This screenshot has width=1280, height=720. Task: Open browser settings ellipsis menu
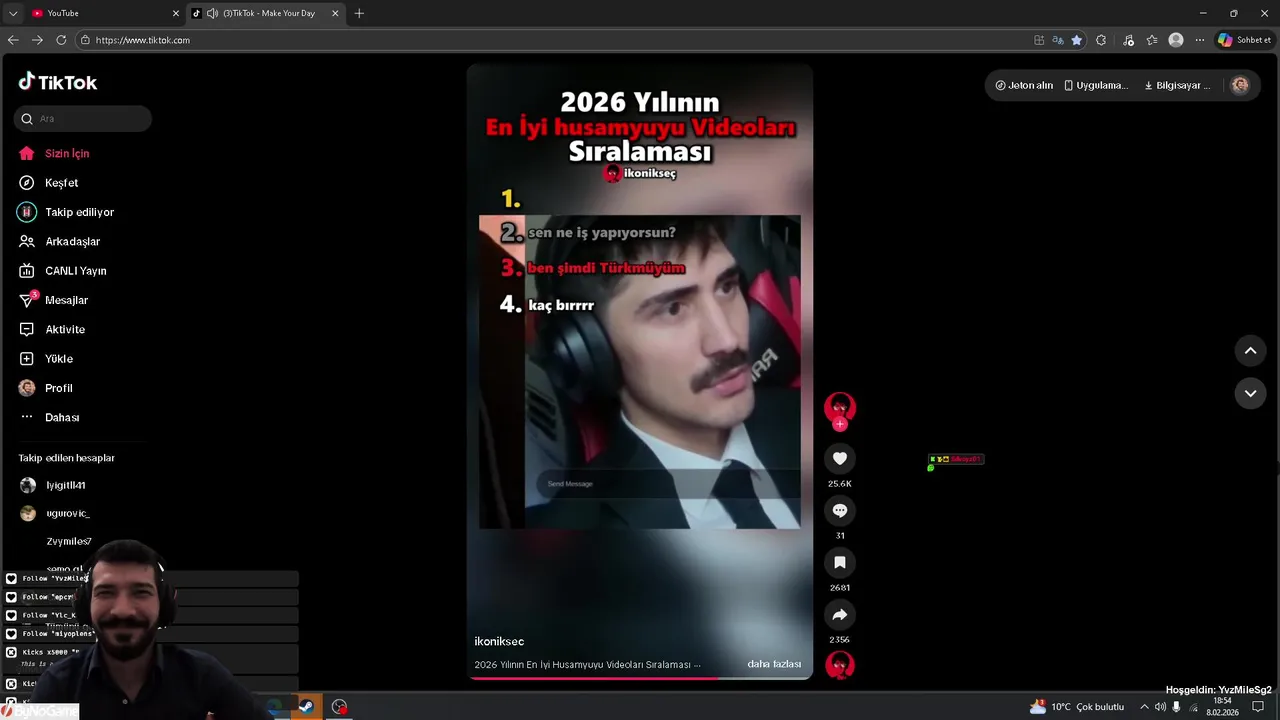pyautogui.click(x=1200, y=40)
